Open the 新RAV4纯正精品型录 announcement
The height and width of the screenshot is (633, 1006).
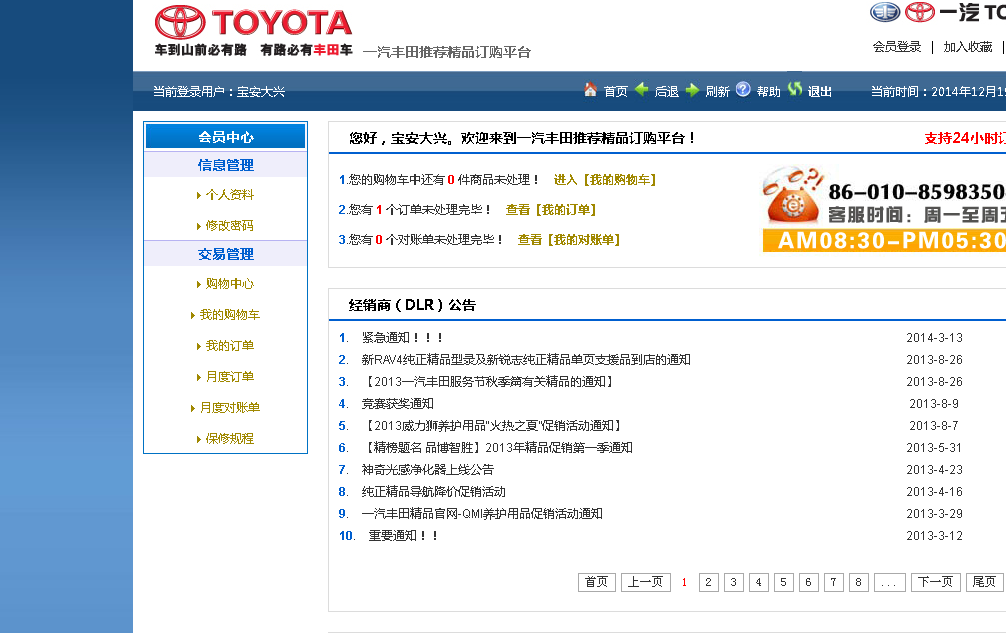(x=526, y=360)
